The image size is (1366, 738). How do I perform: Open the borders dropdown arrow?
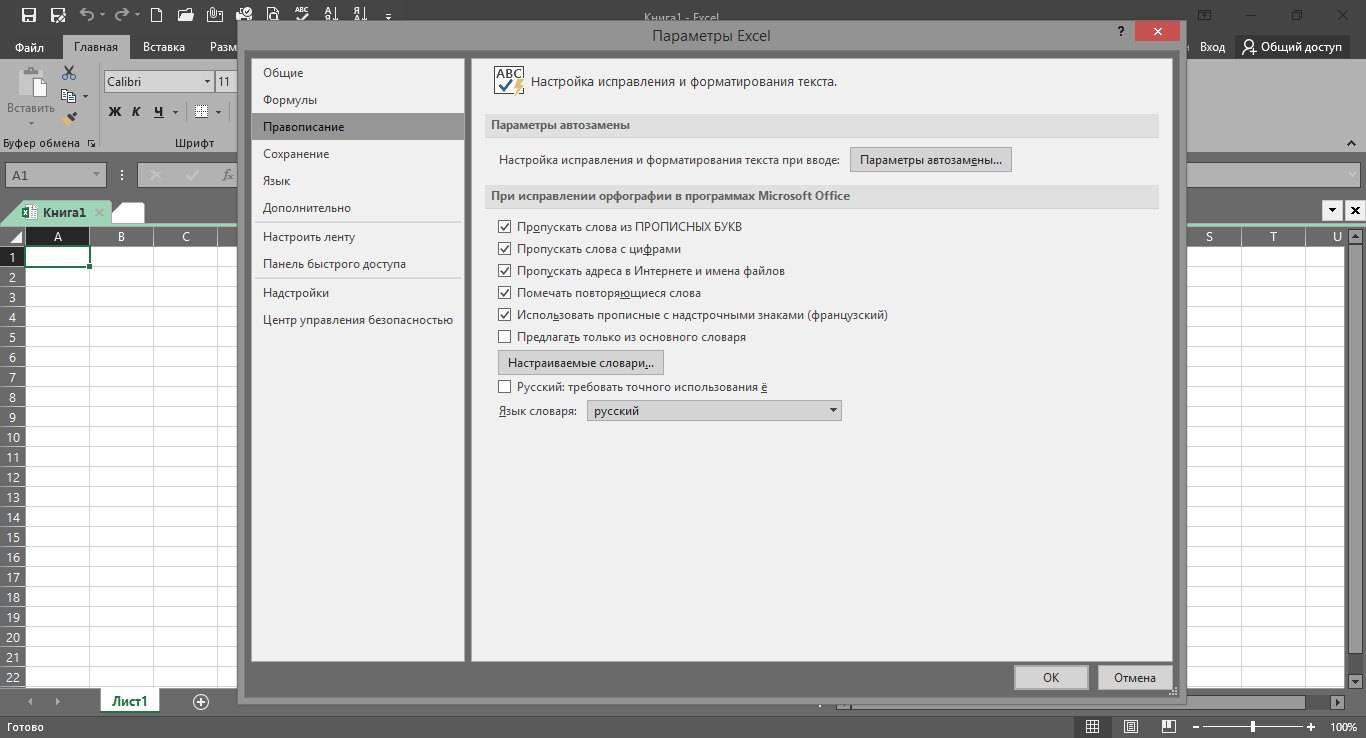tap(218, 112)
